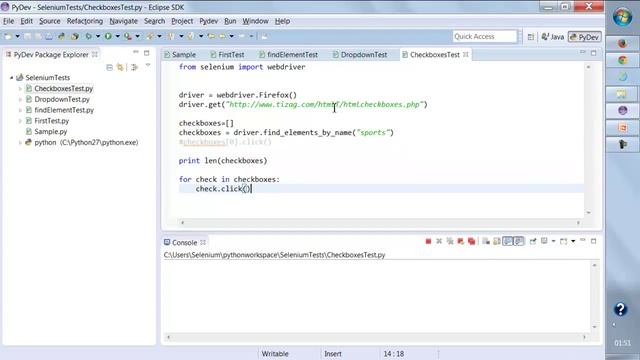Open the Window menu
640x360 pixels.
coord(256,21)
